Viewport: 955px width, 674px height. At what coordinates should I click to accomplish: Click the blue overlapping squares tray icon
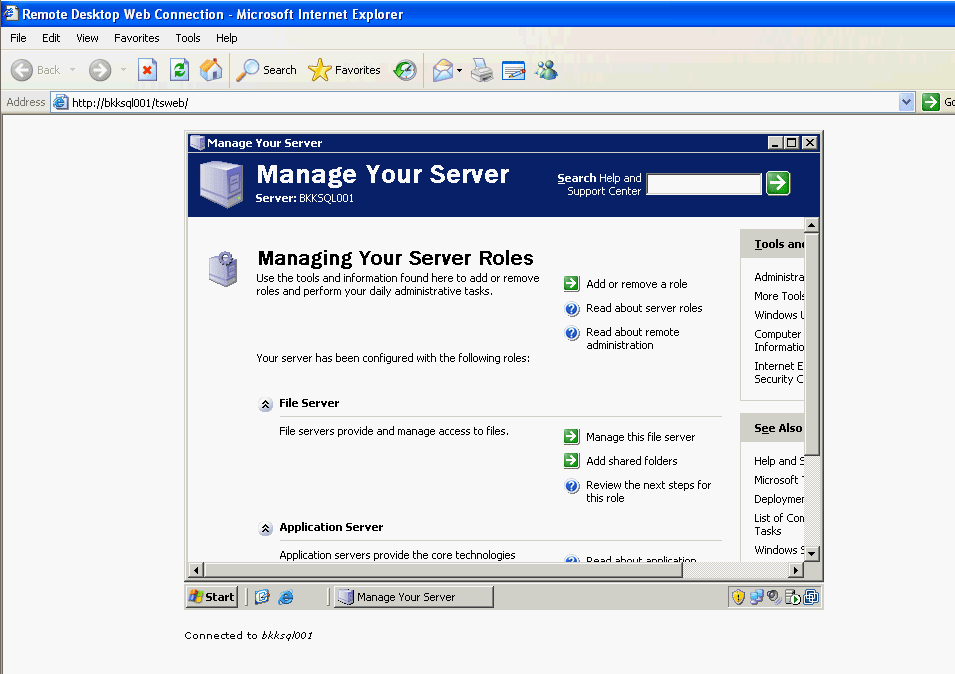811,597
